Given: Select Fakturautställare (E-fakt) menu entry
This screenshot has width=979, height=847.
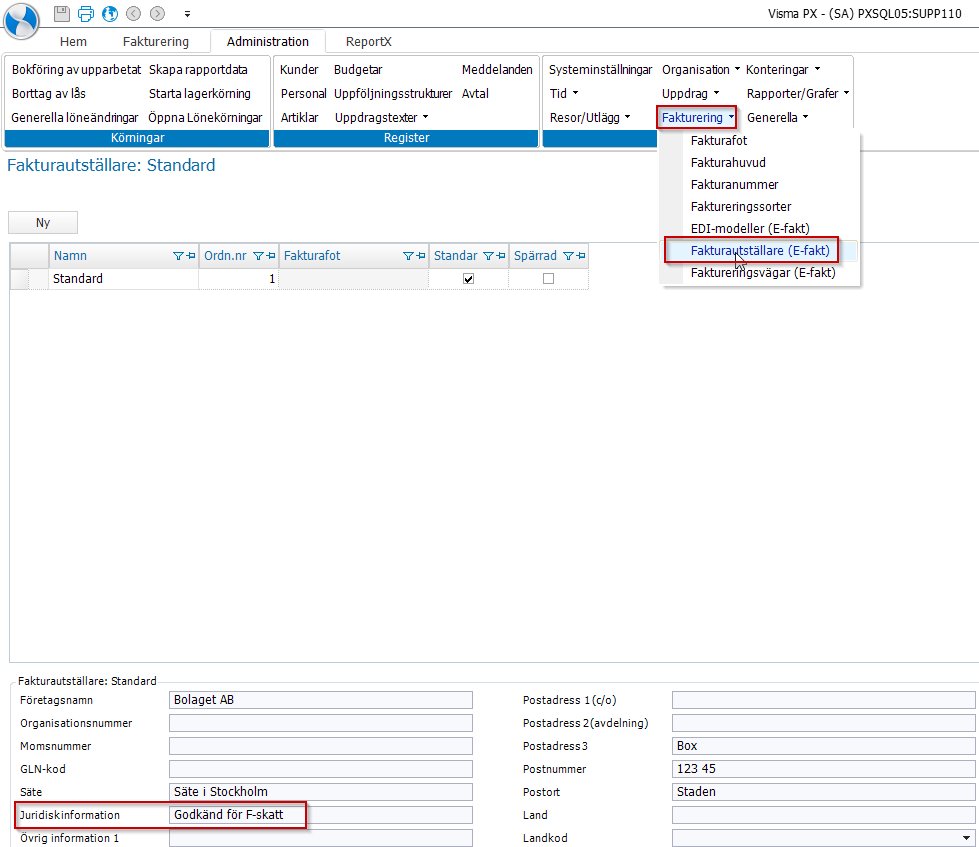Looking at the screenshot, I should 760,250.
